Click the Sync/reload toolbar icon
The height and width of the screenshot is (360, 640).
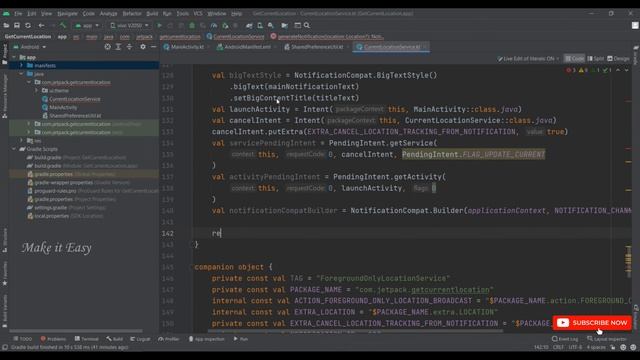(x=28, y=25)
